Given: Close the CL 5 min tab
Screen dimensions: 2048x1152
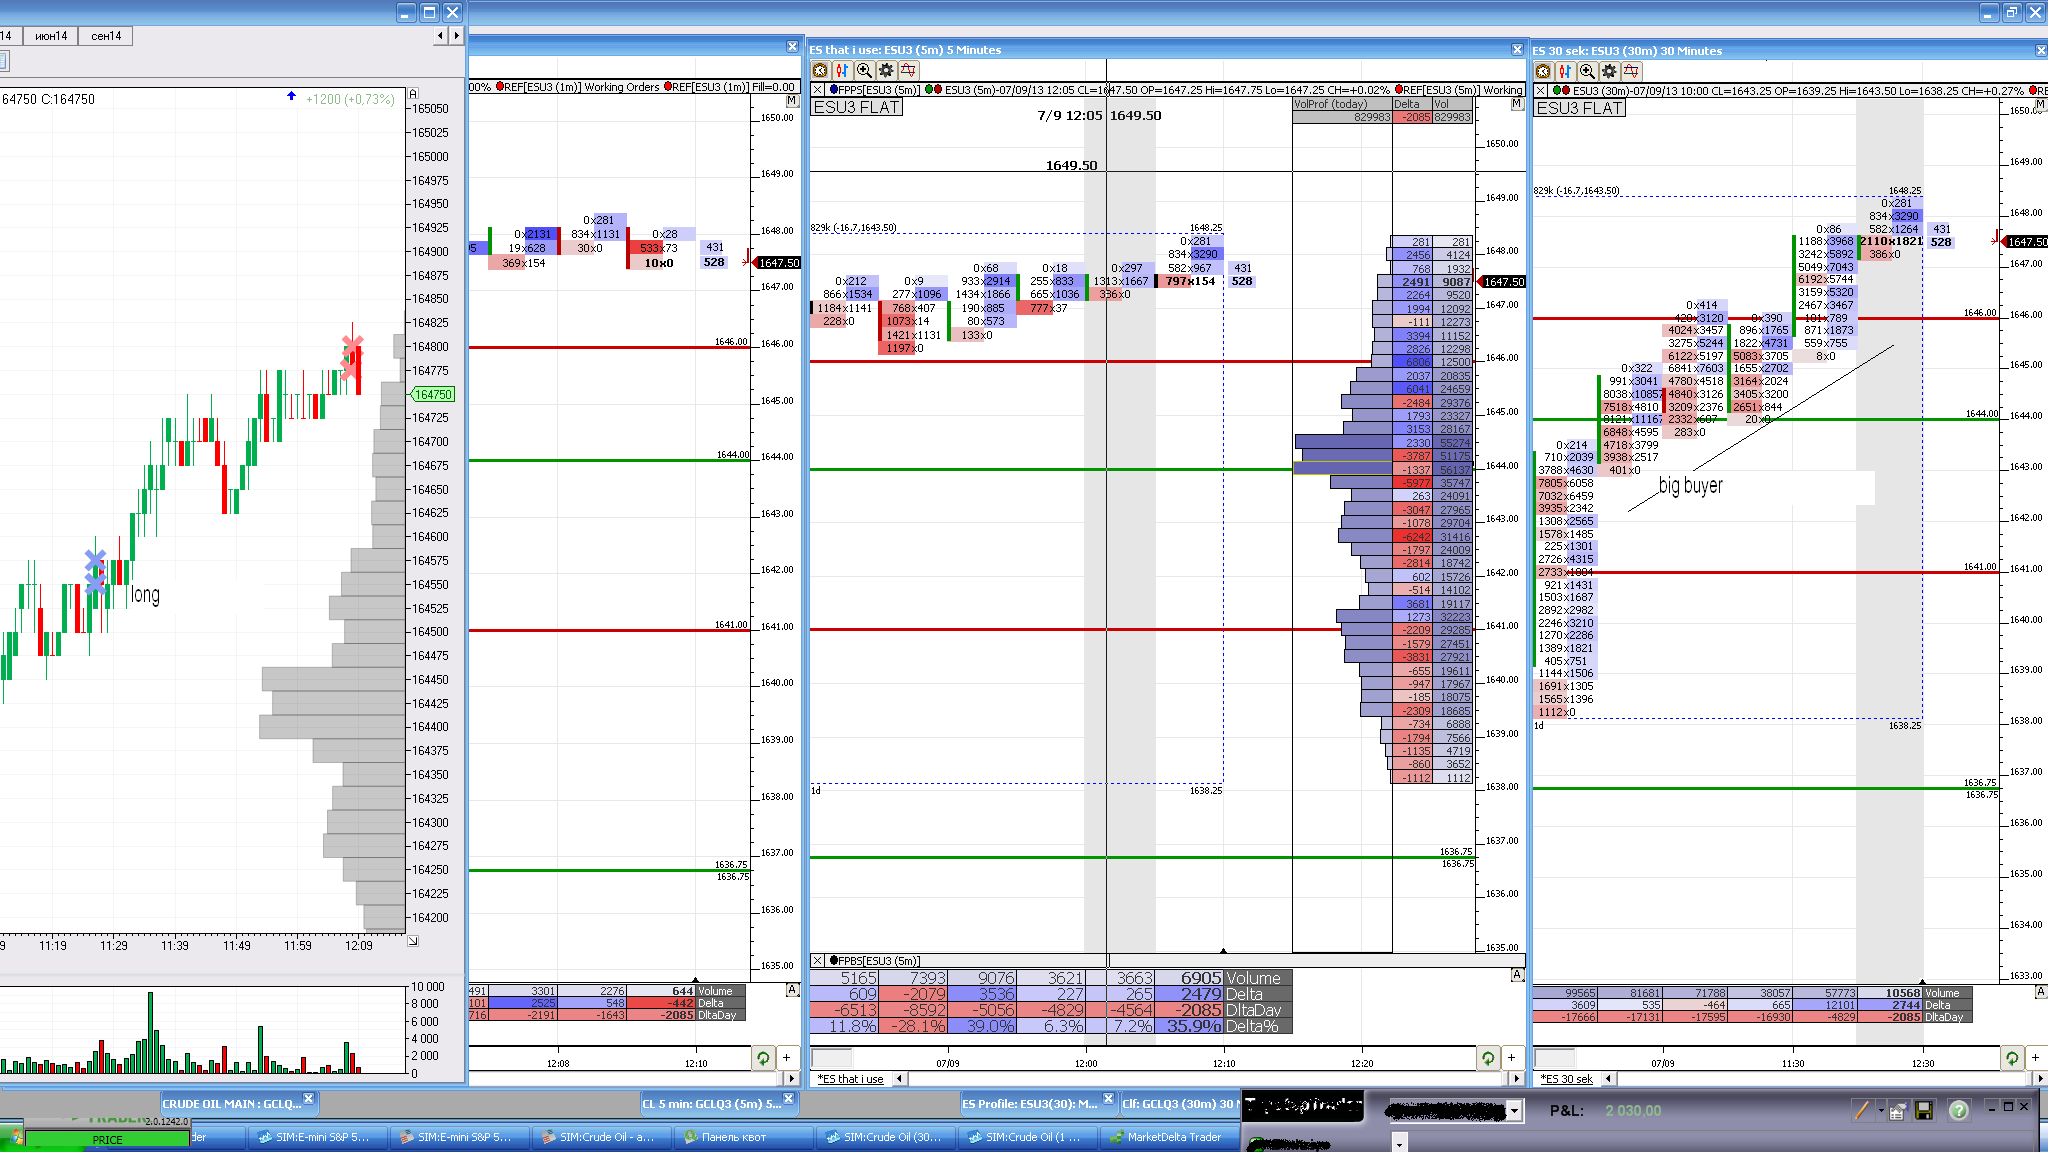Looking at the screenshot, I should tap(789, 1099).
